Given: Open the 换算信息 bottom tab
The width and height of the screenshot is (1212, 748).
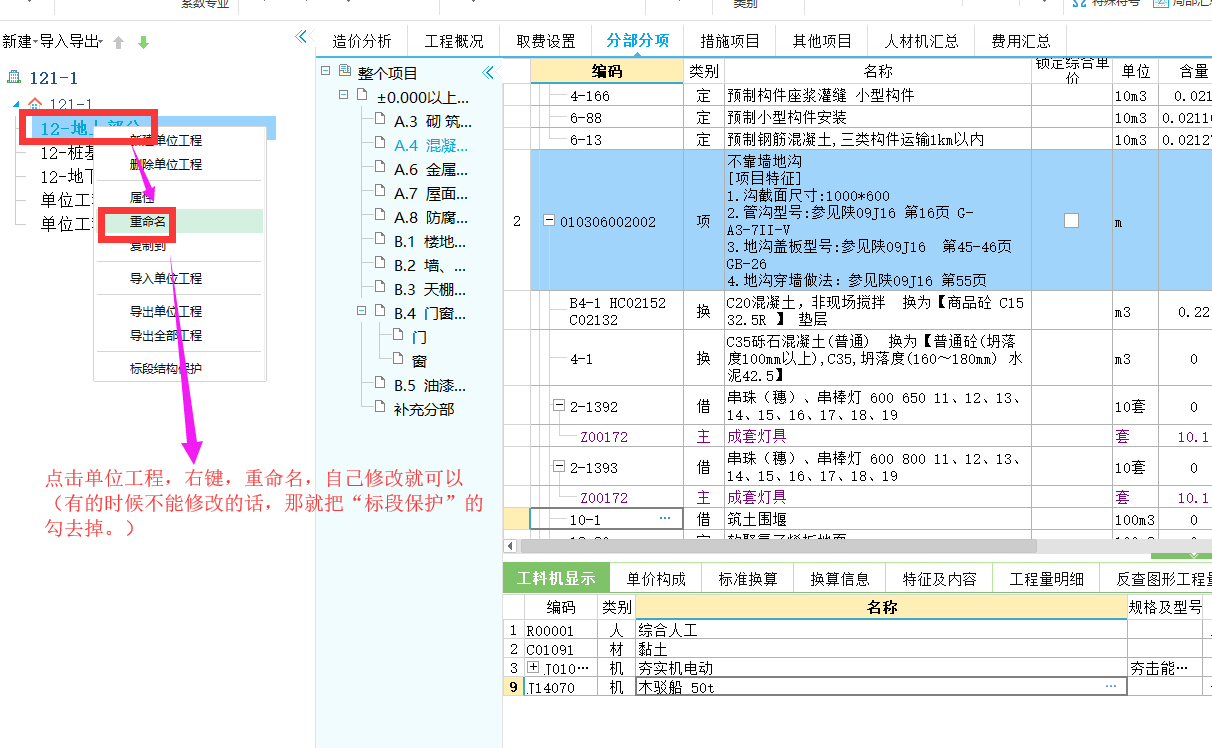Looking at the screenshot, I should click(x=840, y=578).
